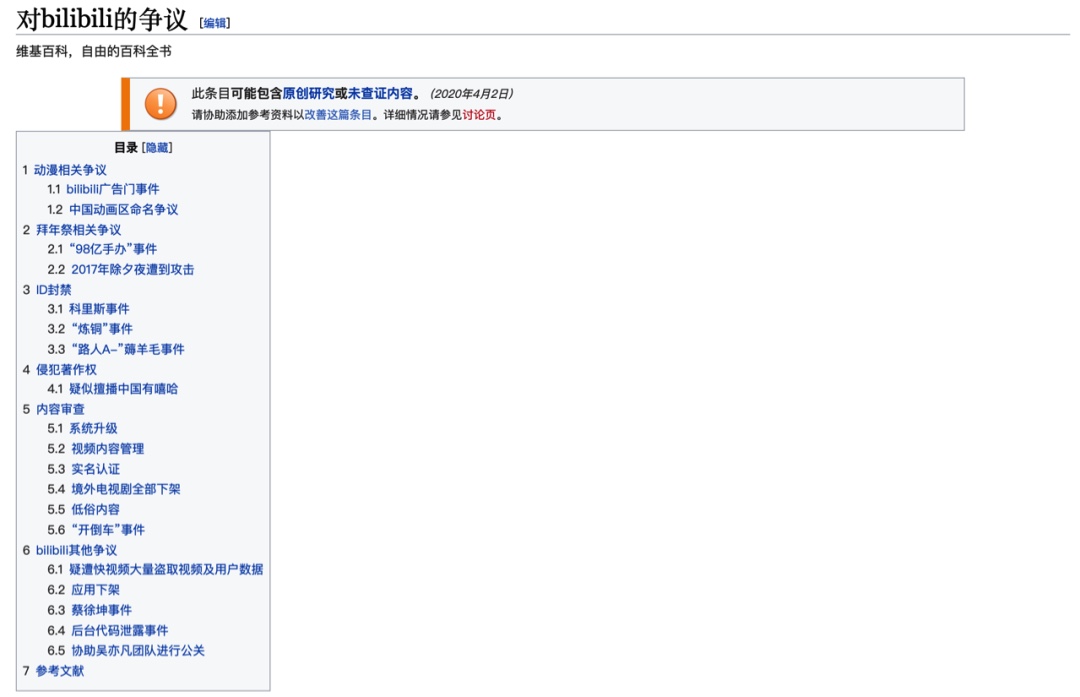This screenshot has width=1080, height=697.
Task: Click the 目录 contents heading
Action: point(126,147)
